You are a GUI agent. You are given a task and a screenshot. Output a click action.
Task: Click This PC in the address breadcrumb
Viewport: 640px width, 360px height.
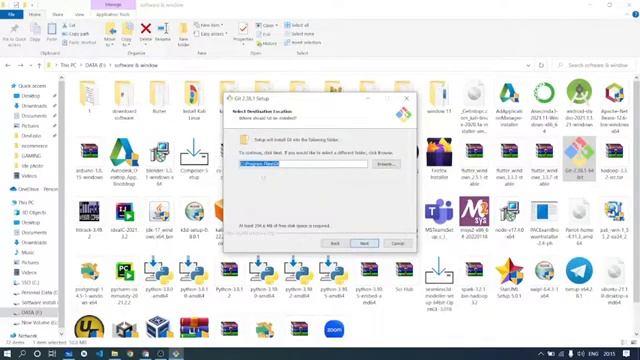68,65
